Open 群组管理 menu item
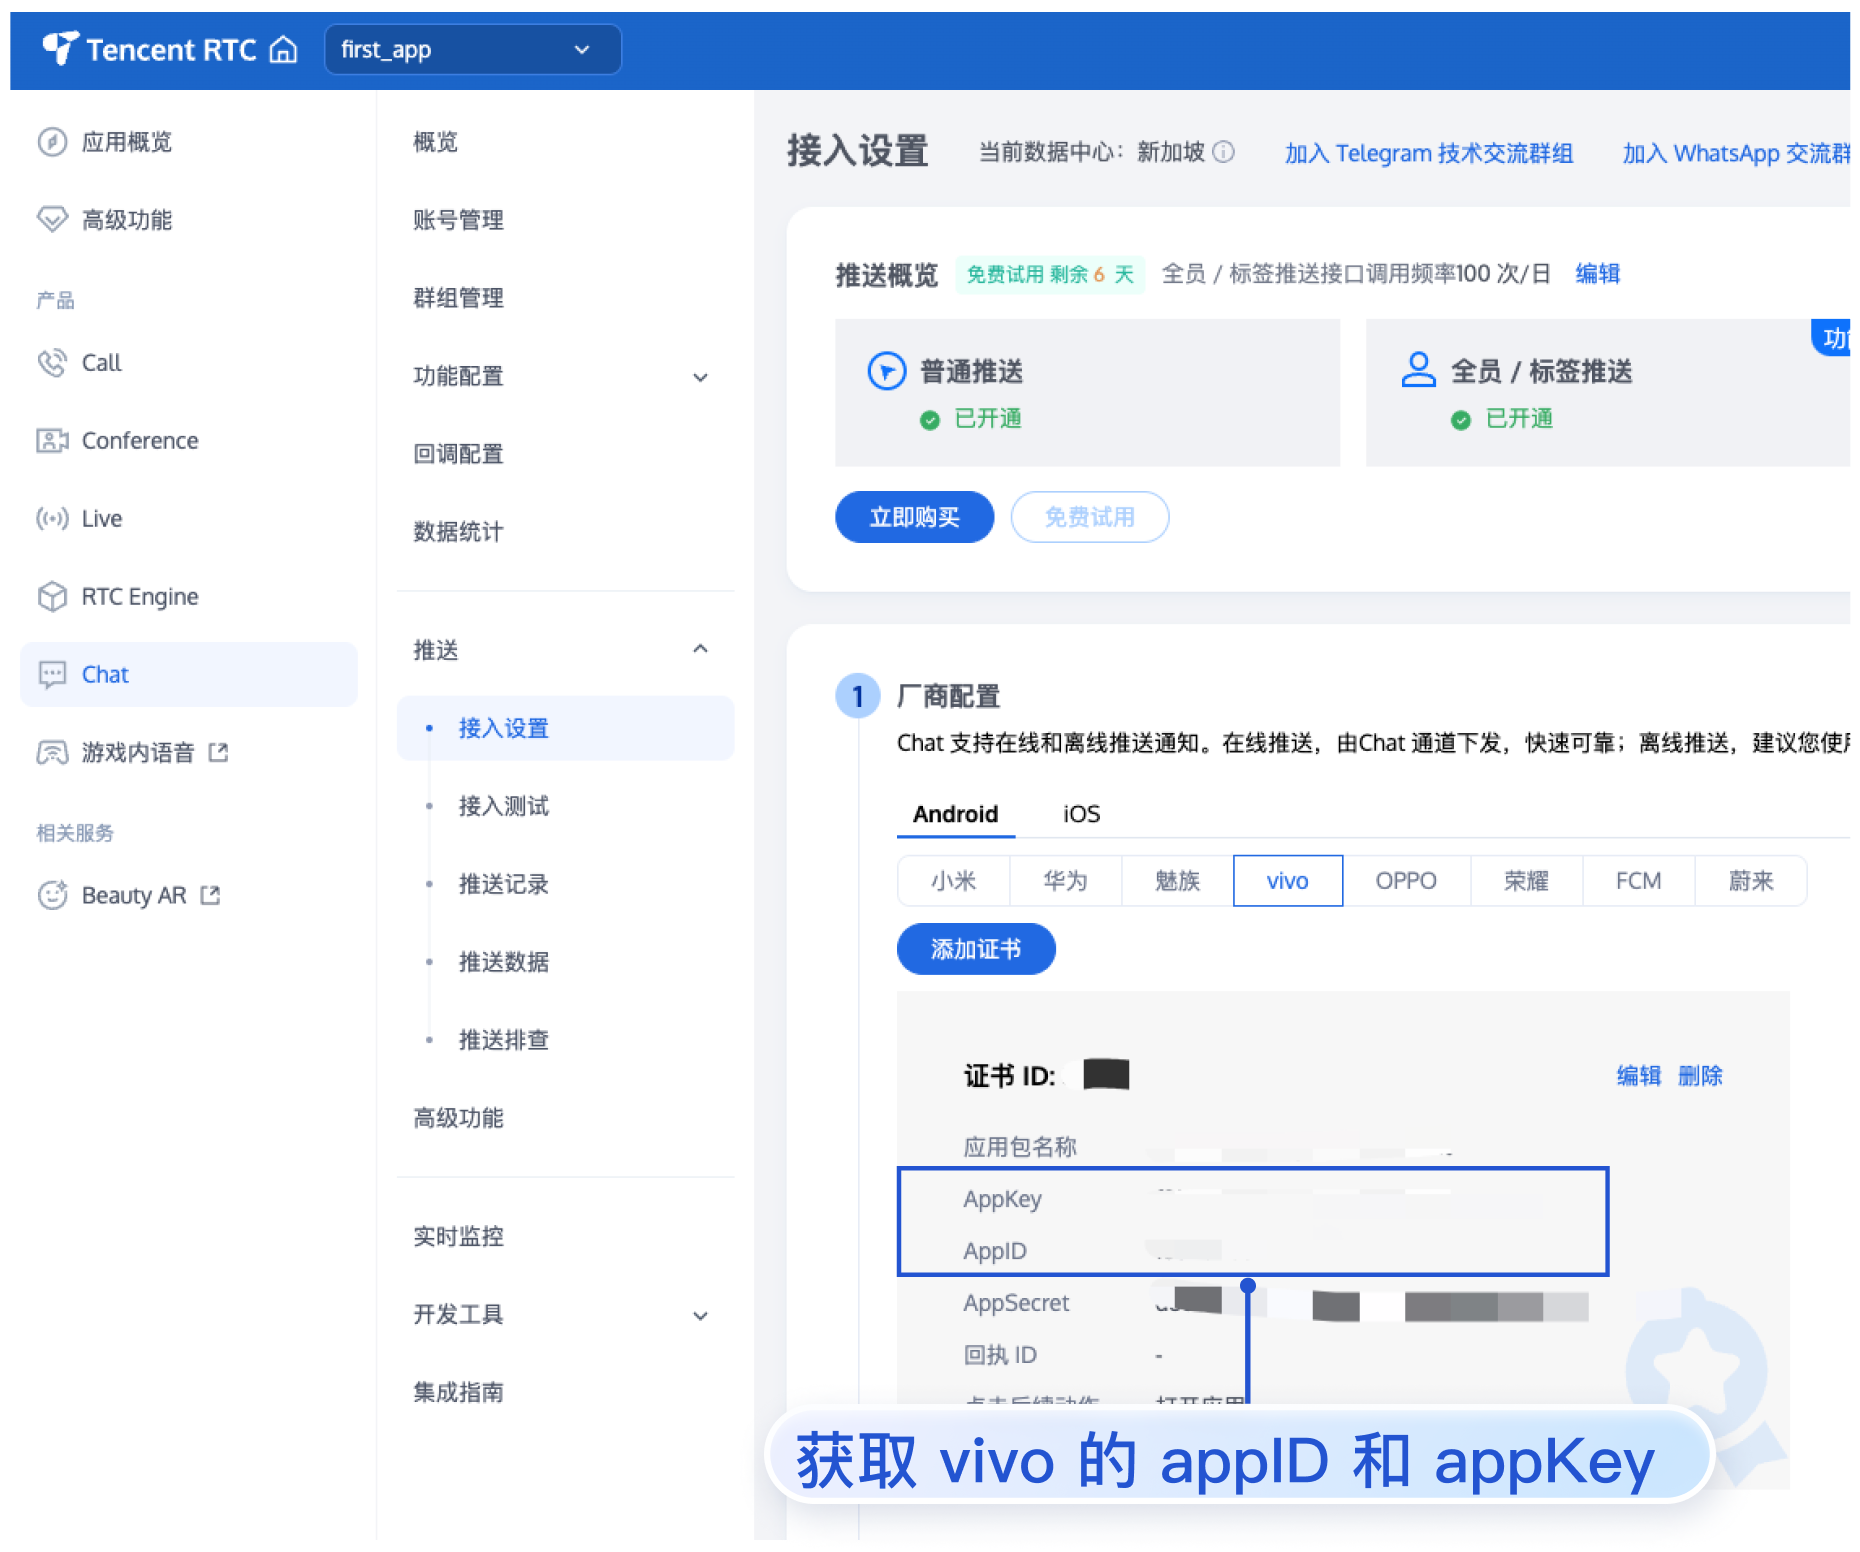Screen dimensions: 1860x1552 (x=459, y=298)
